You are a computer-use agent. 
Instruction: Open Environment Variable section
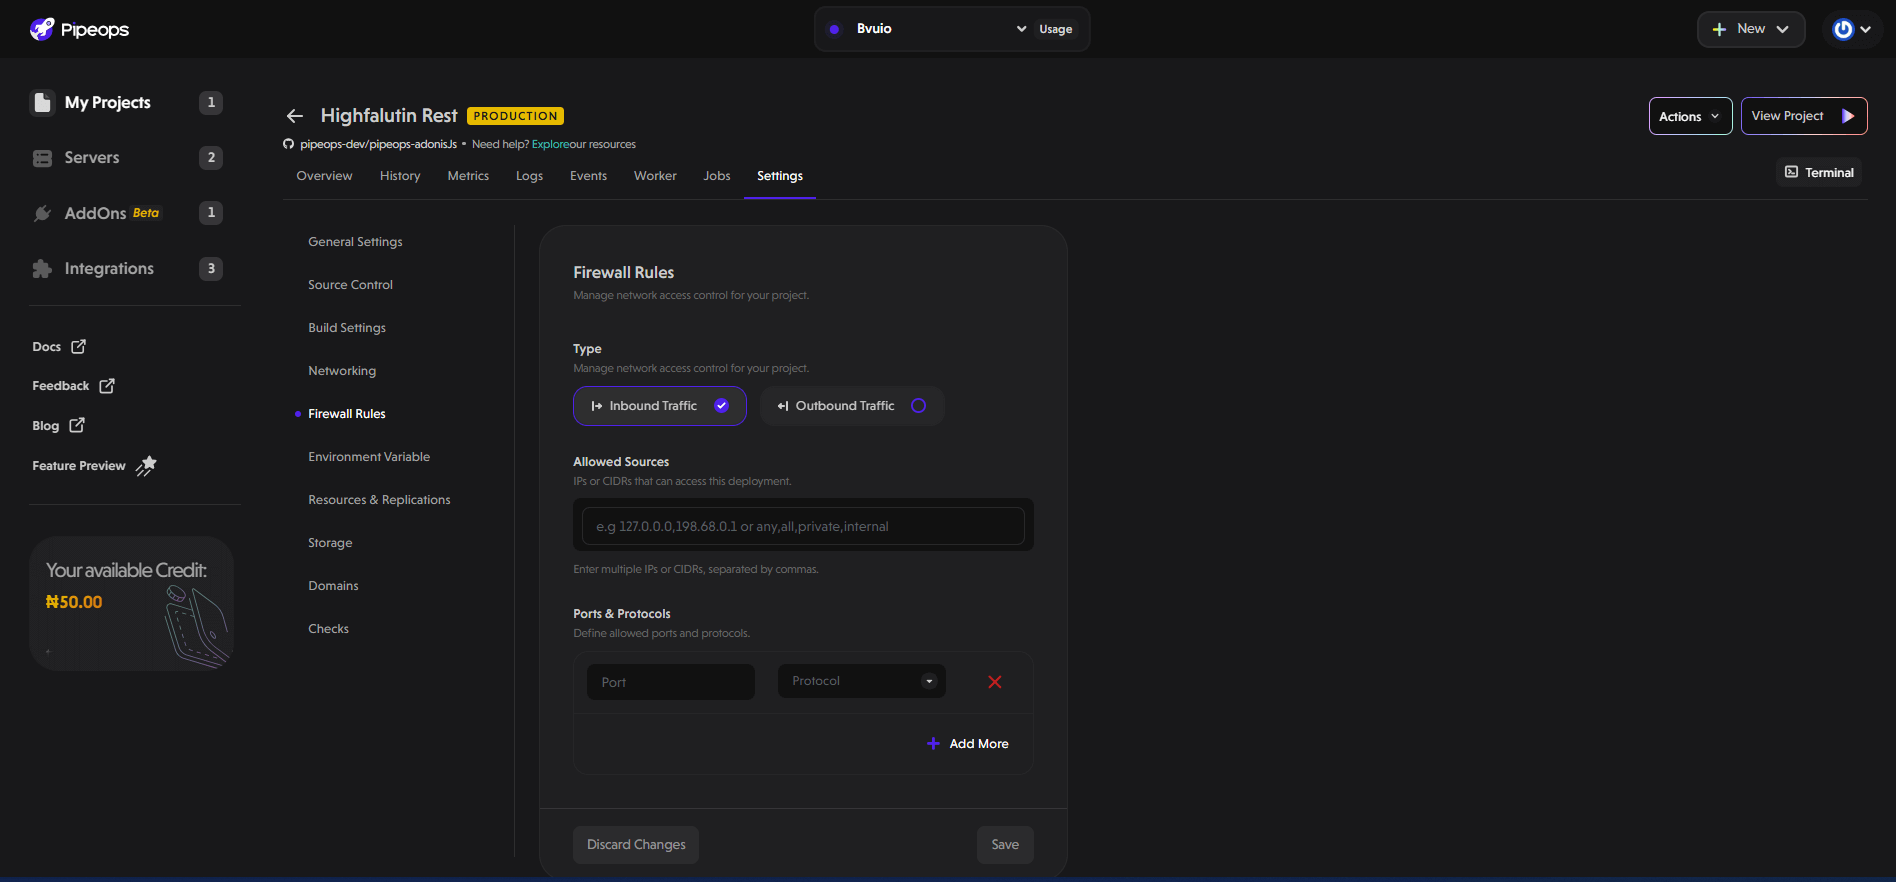pos(369,457)
